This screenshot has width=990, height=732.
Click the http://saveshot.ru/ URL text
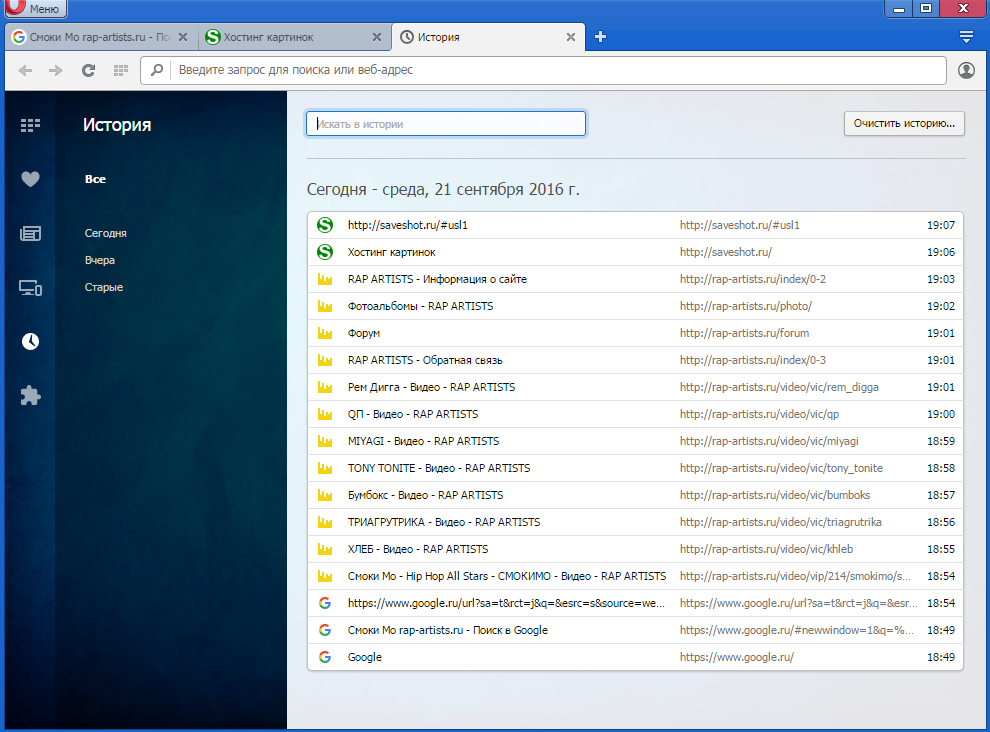coord(725,252)
